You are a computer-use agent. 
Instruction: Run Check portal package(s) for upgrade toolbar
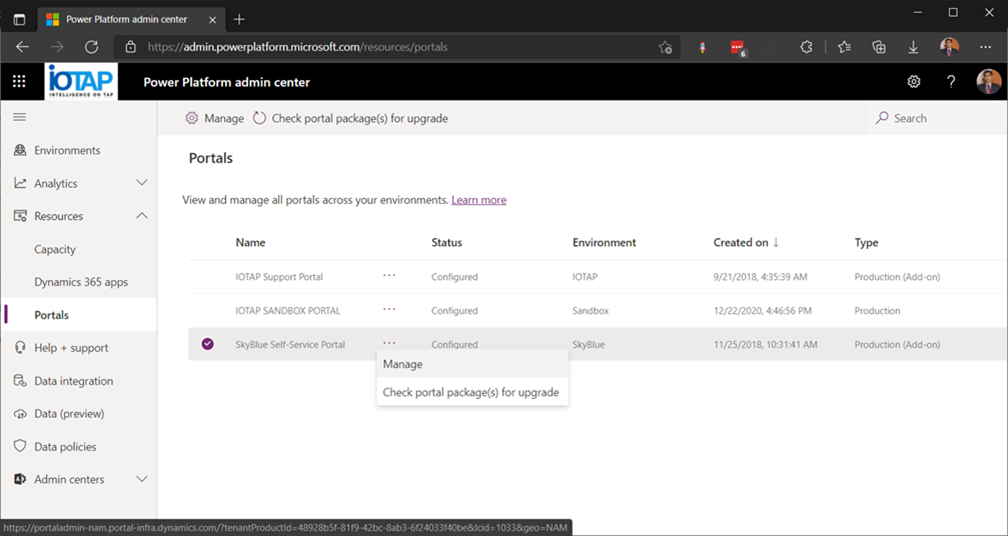click(350, 118)
